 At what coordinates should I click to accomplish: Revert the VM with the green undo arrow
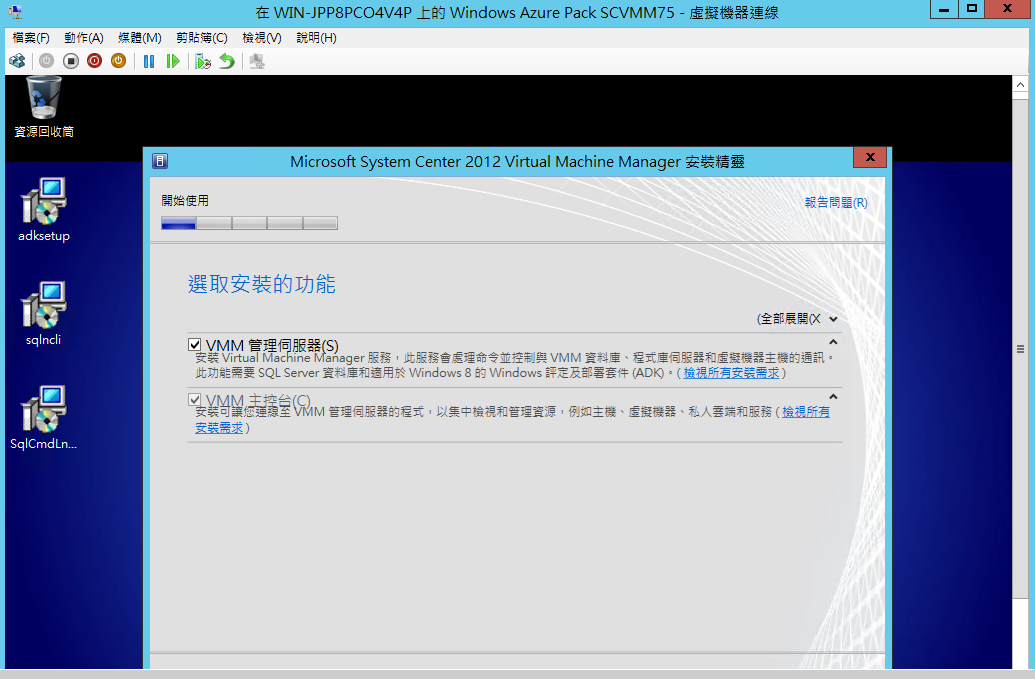click(227, 61)
